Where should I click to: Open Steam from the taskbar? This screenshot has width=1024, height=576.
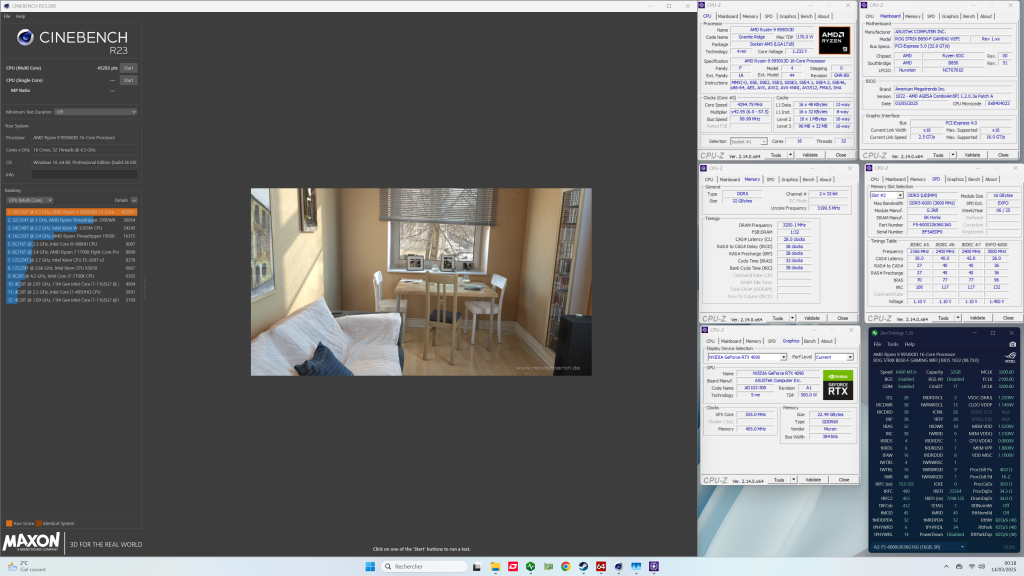tap(583, 566)
